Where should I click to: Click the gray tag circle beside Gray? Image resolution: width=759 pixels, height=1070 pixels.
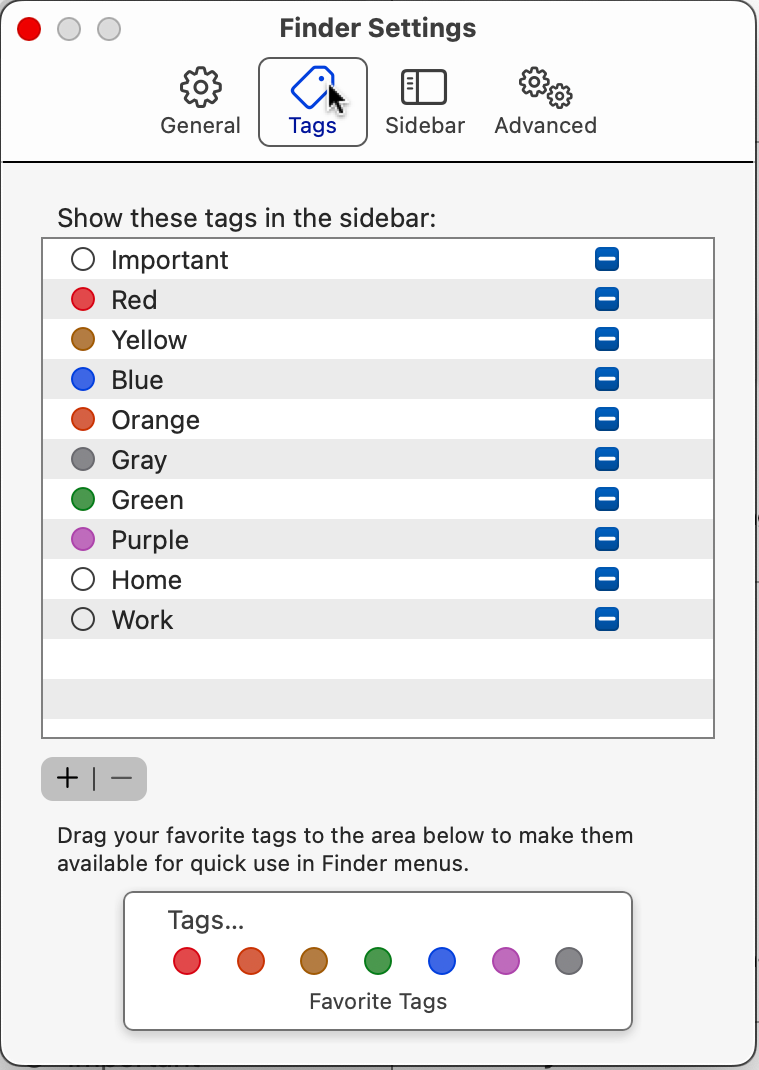83,459
